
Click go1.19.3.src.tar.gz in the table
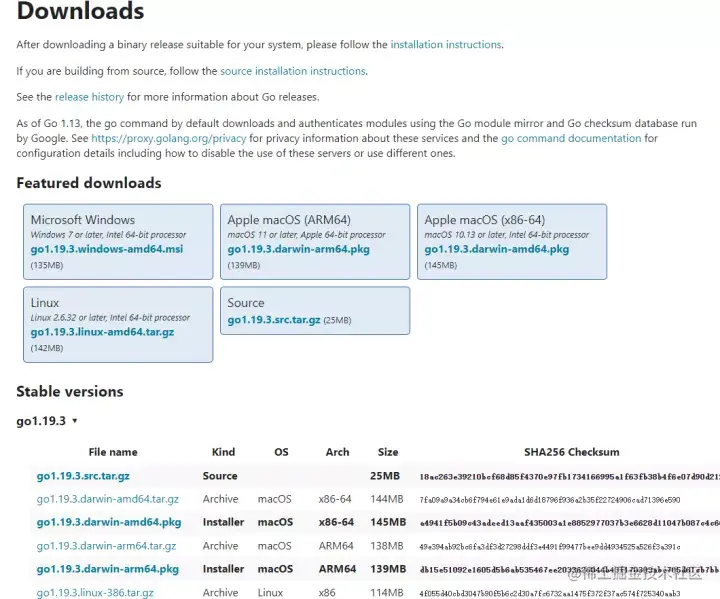click(83, 476)
